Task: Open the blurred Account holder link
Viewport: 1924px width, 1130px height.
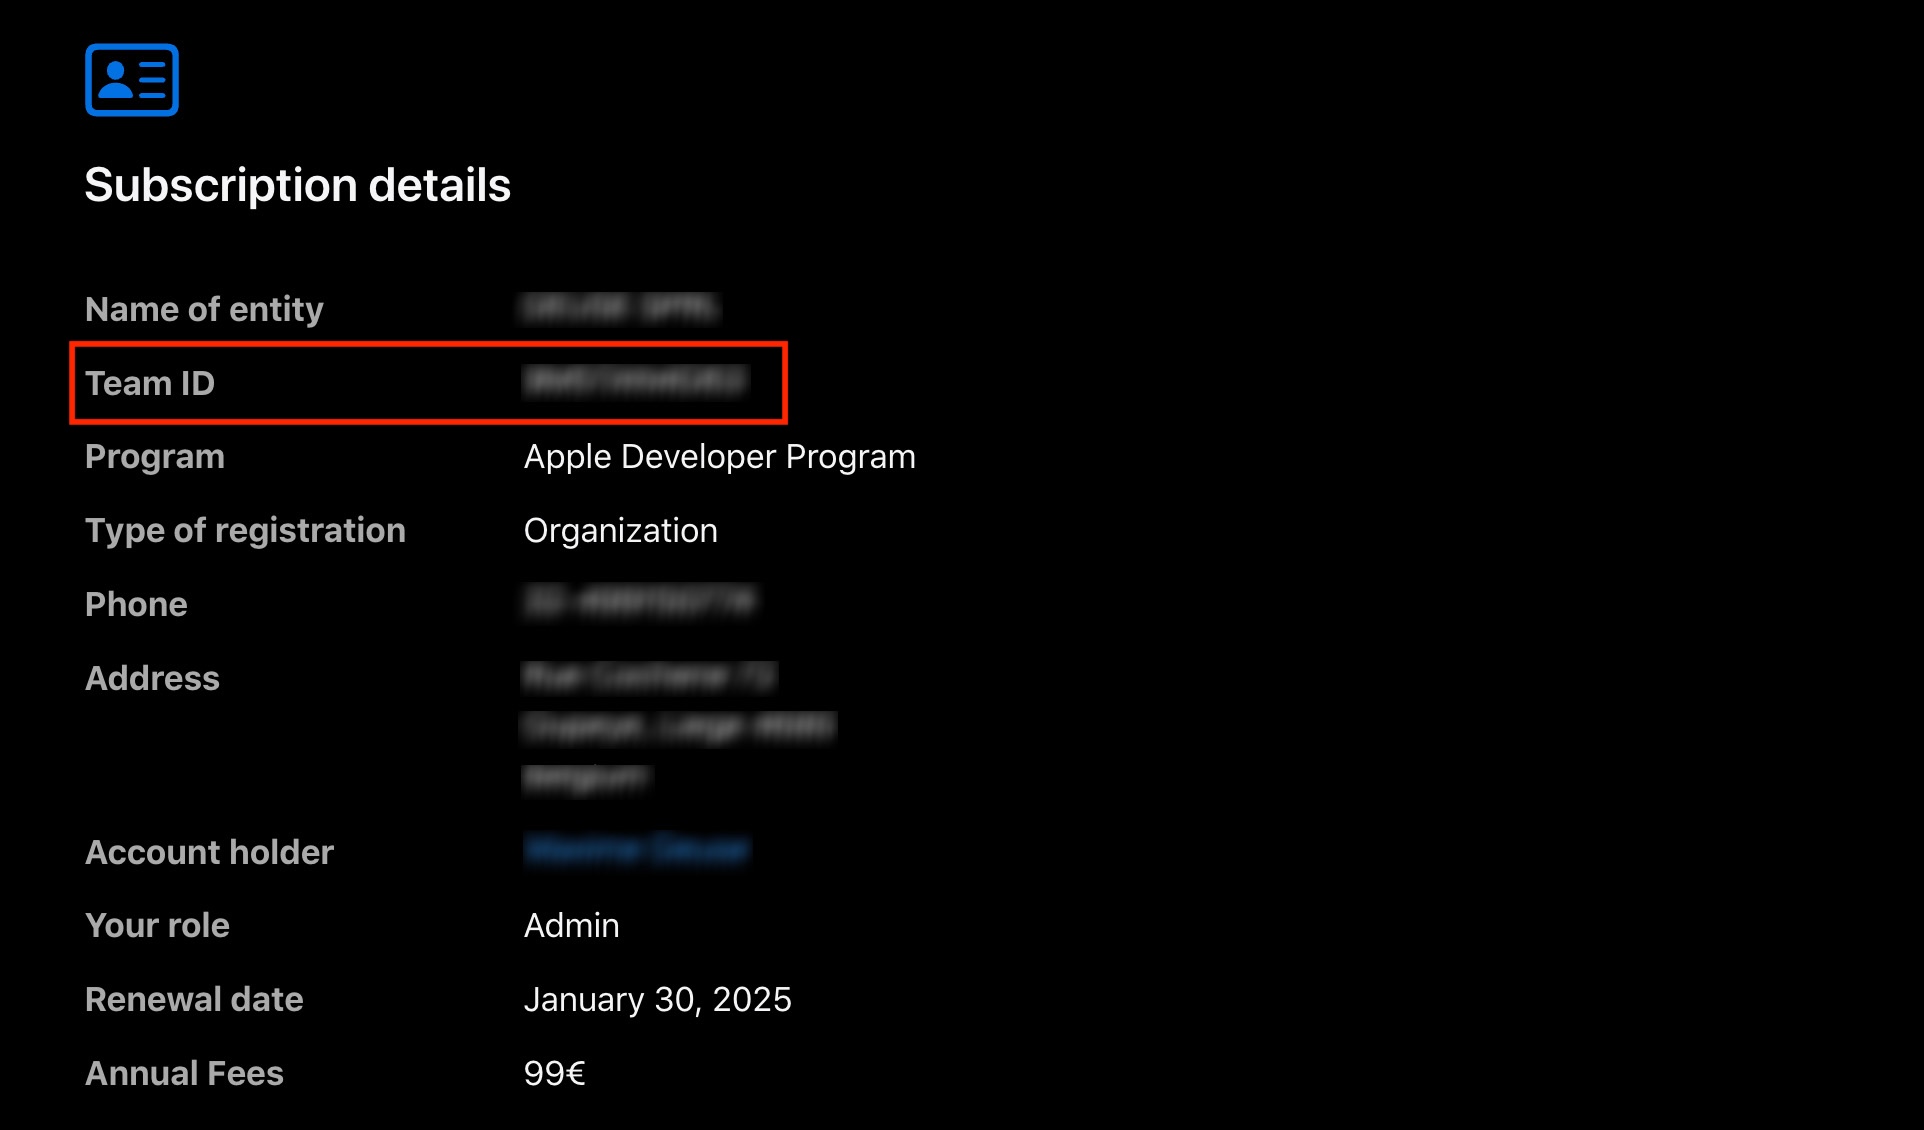Action: click(636, 851)
